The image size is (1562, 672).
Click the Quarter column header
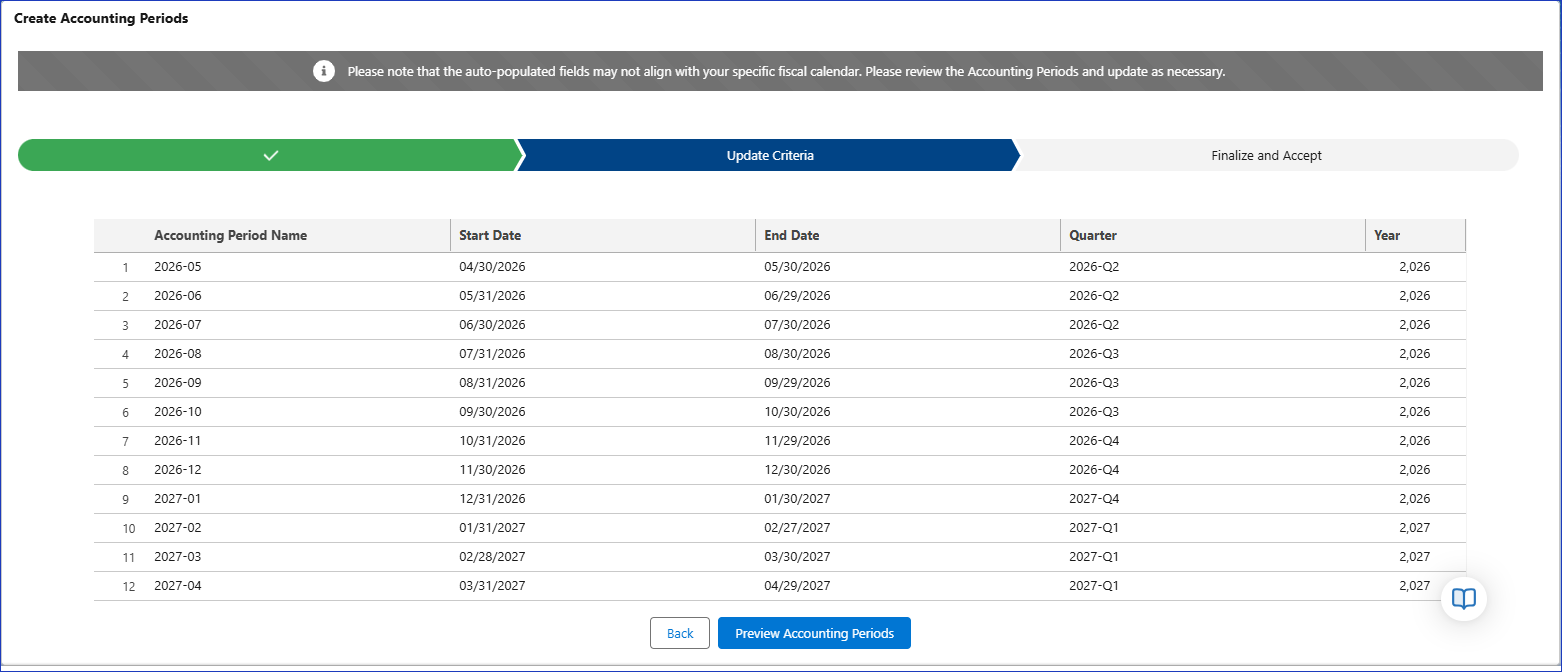coord(1092,236)
